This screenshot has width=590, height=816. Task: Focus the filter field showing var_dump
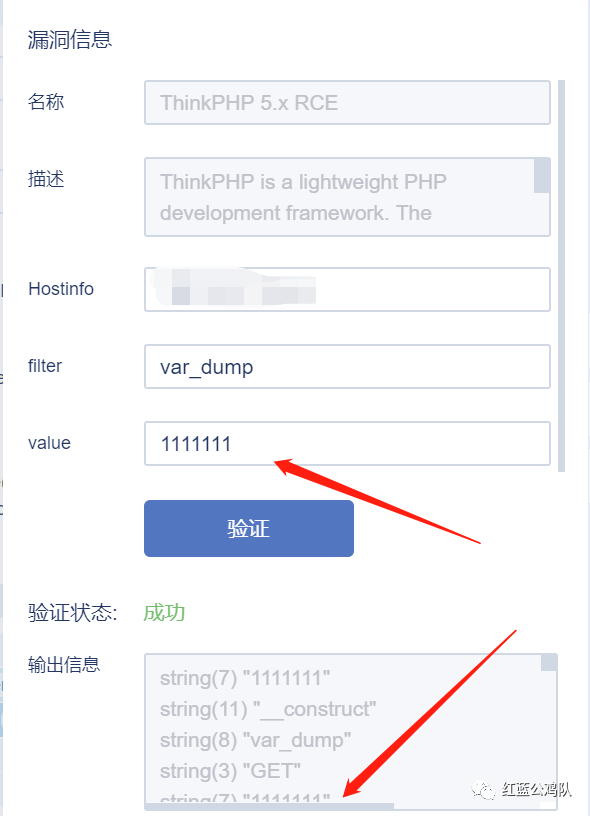[x=347, y=366]
